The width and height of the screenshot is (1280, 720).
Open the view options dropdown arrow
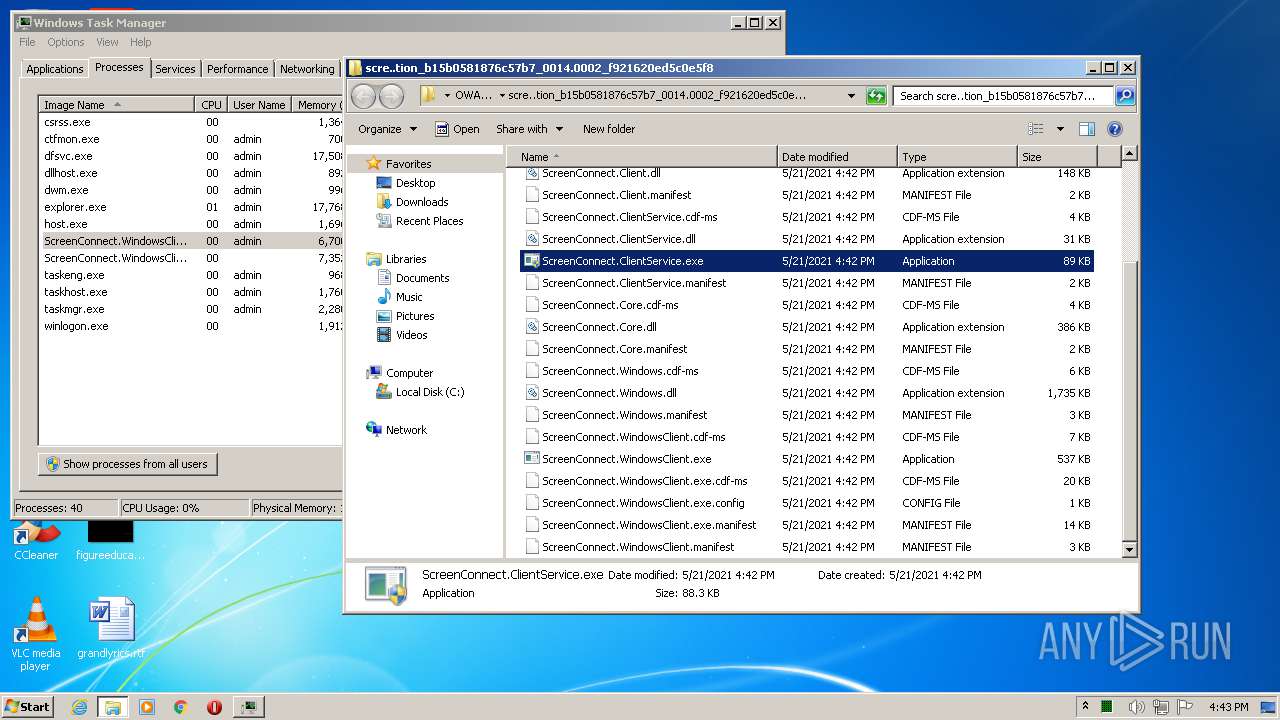point(1060,129)
